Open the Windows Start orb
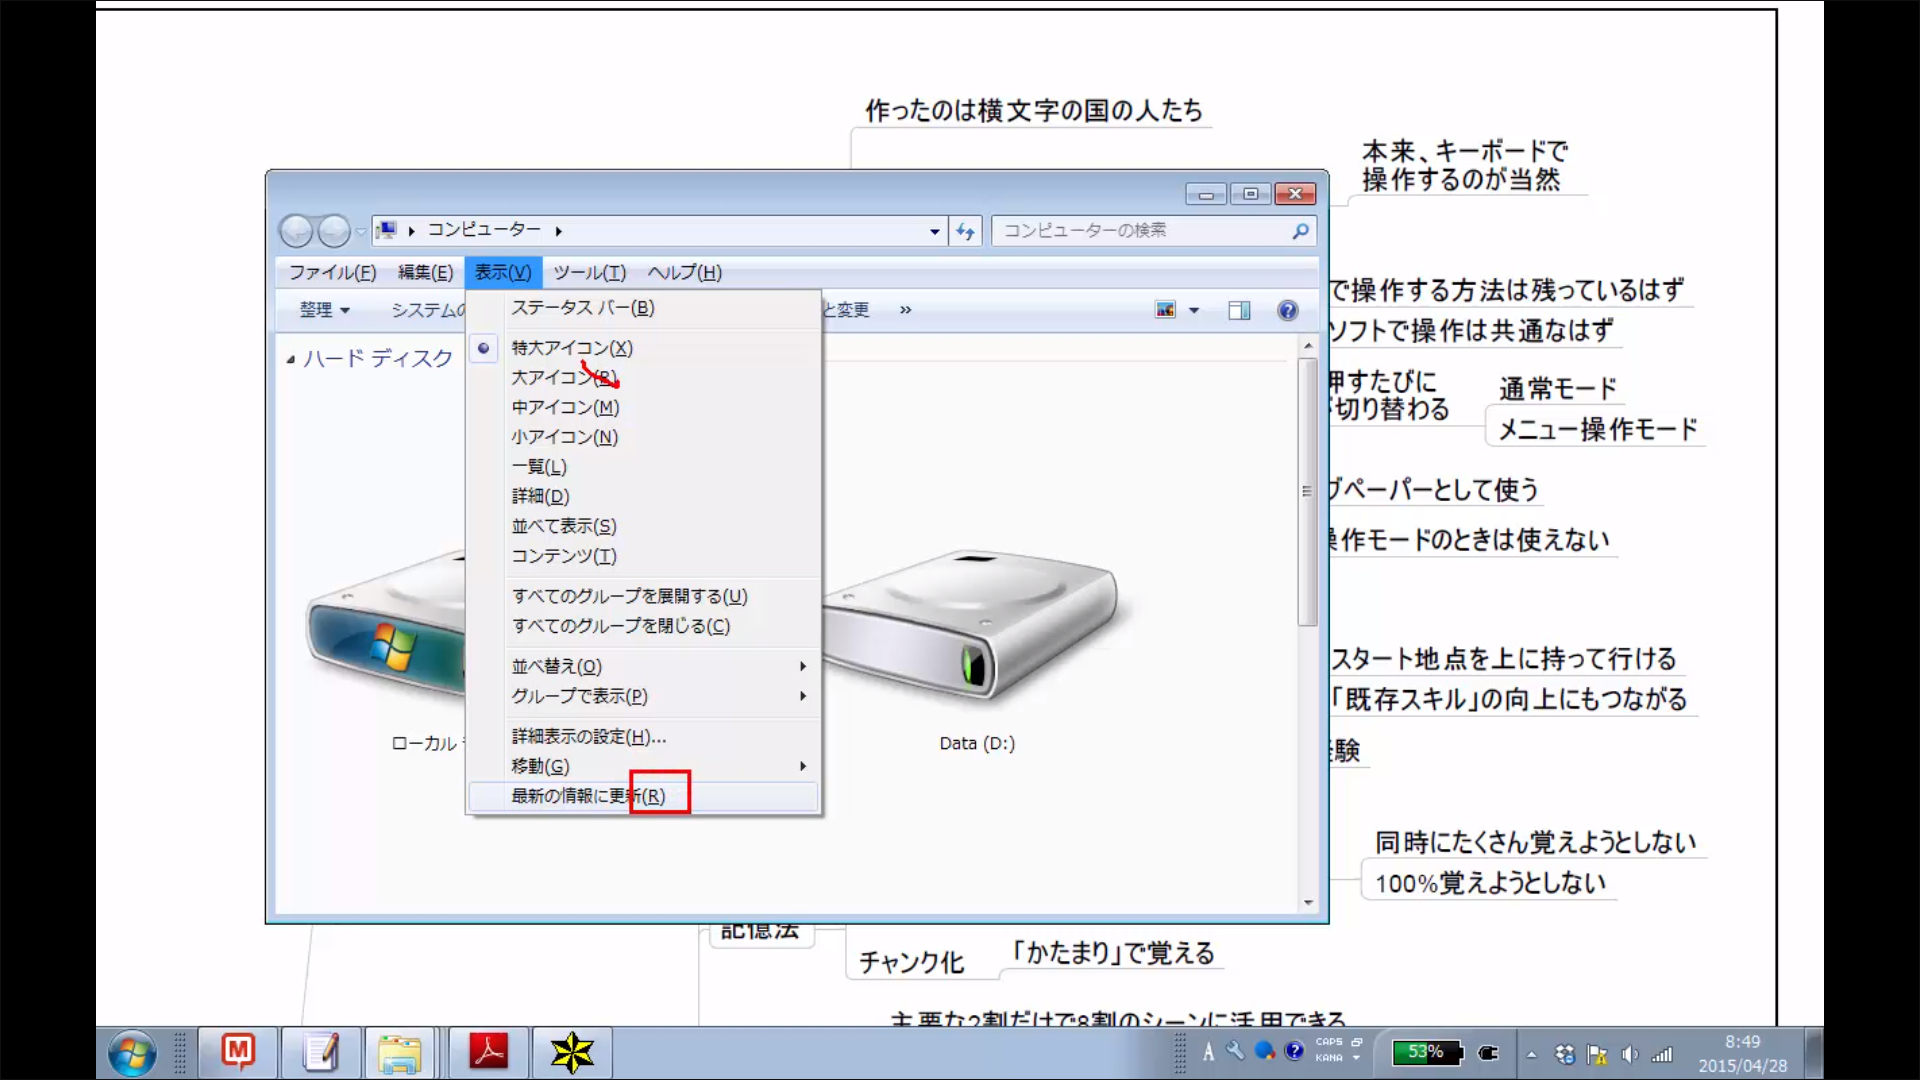1920x1080 pixels. (133, 1053)
